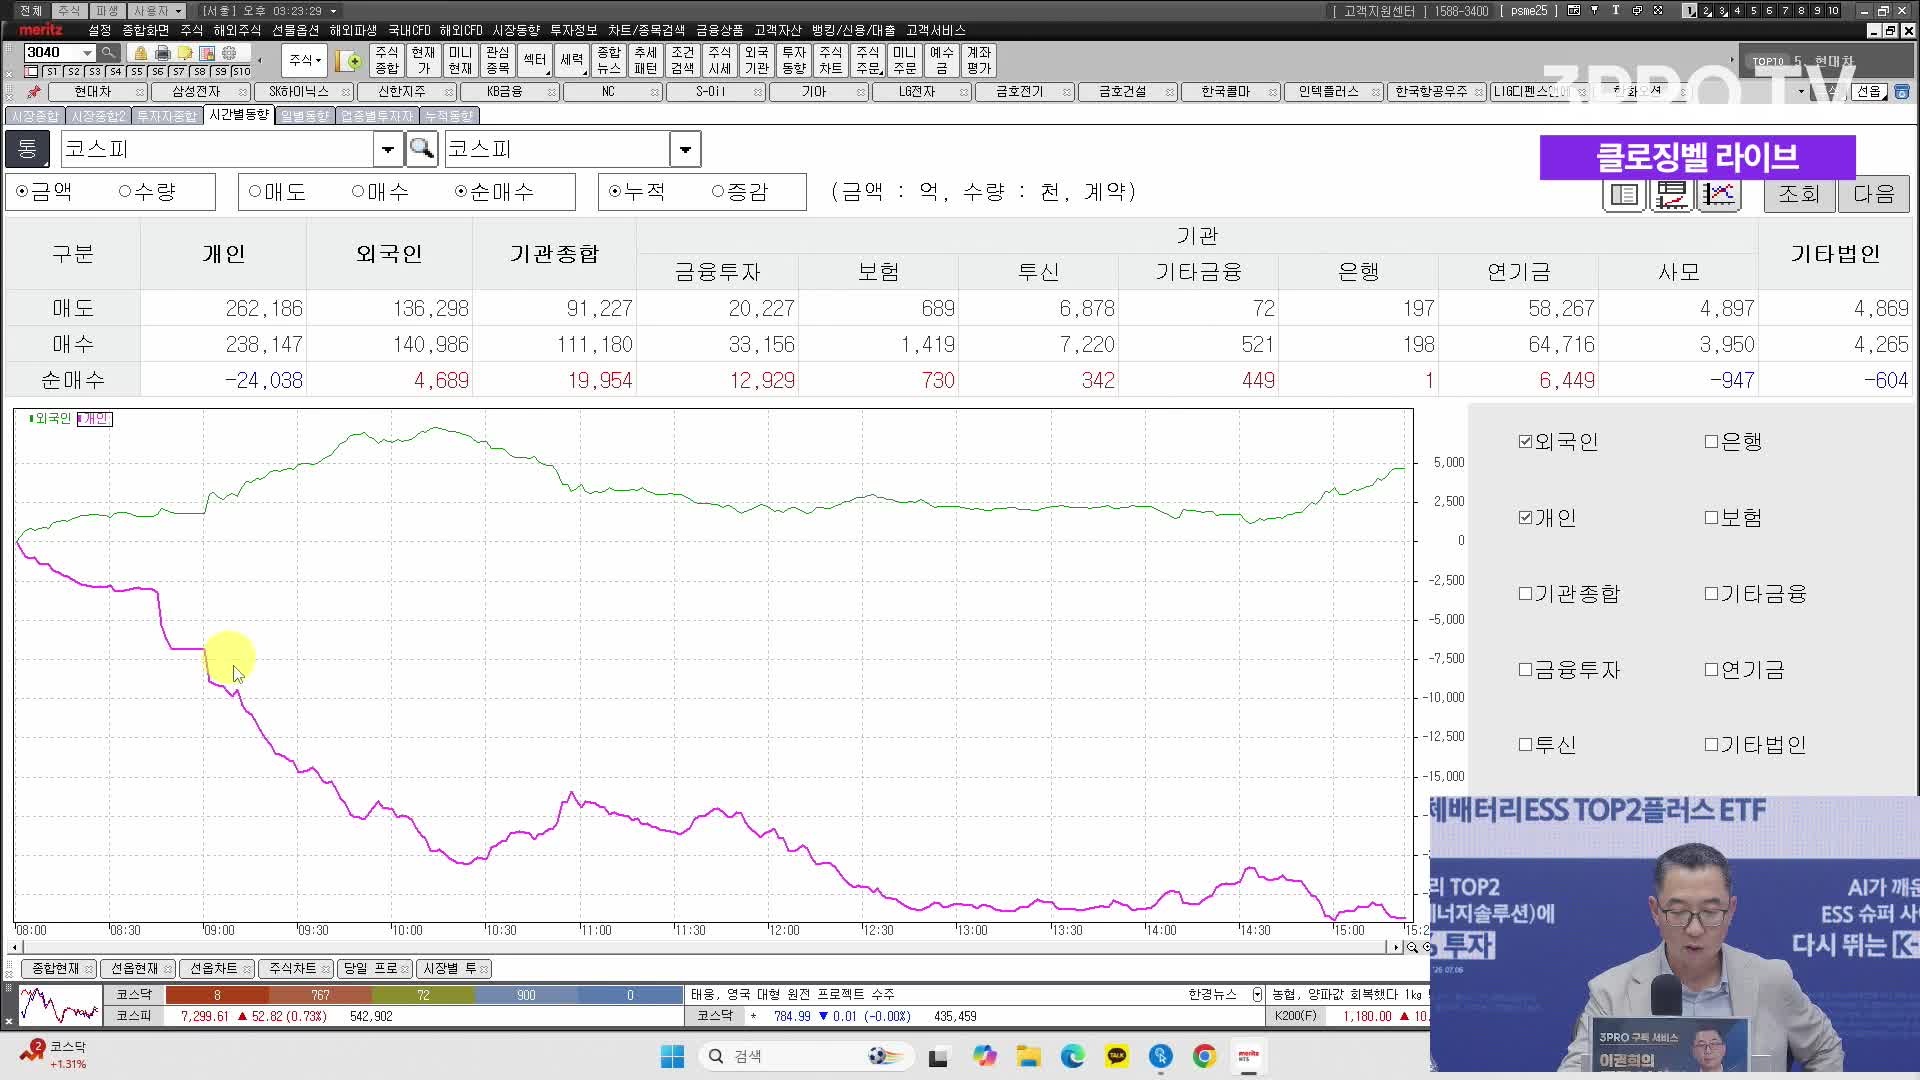This screenshot has width=1920, height=1080.
Task: Enable the 금융투자 chart series checkbox
Action: [1525, 669]
